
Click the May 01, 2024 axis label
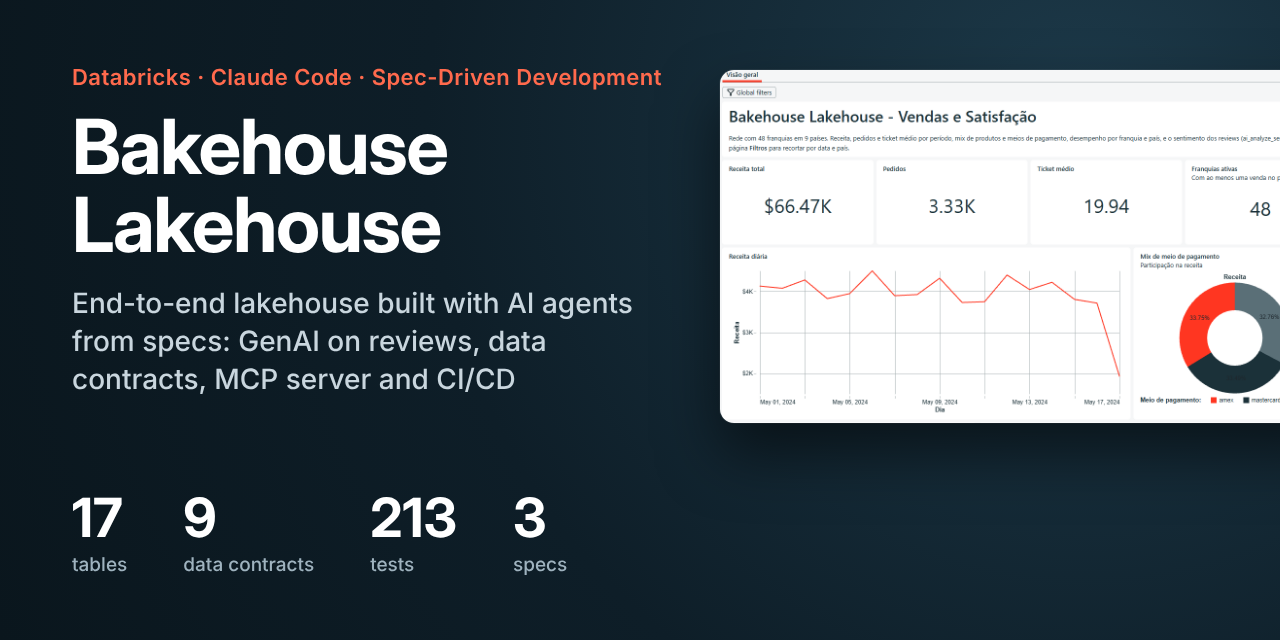pos(777,402)
